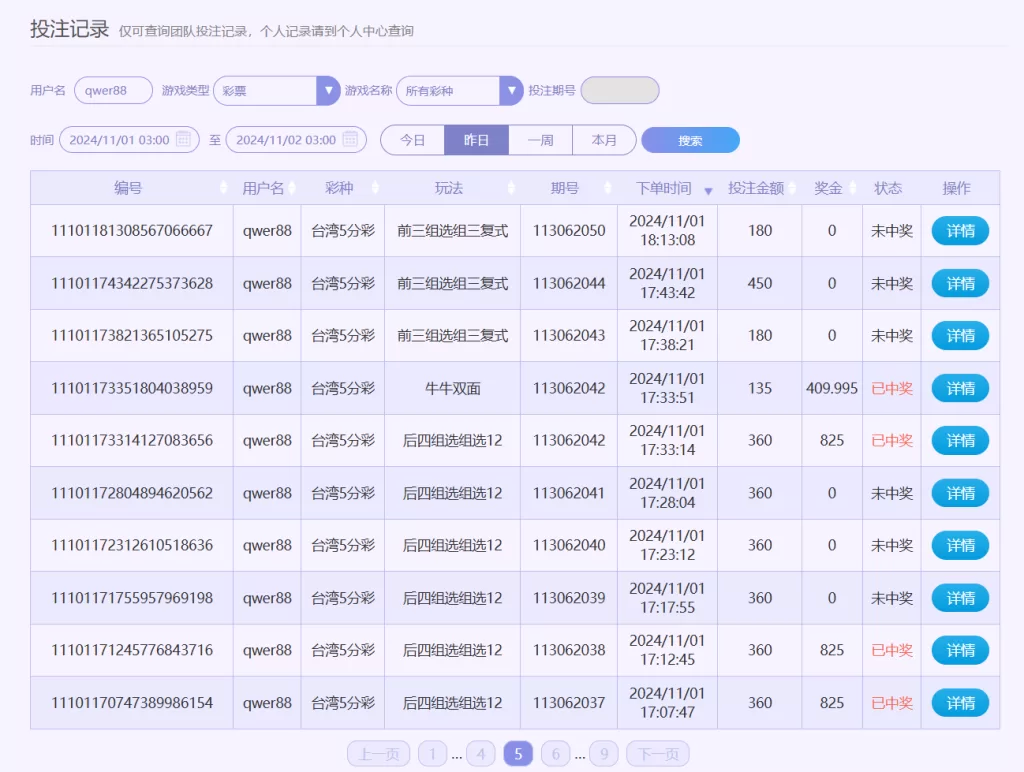Click the 搜索 search button

tap(690, 140)
